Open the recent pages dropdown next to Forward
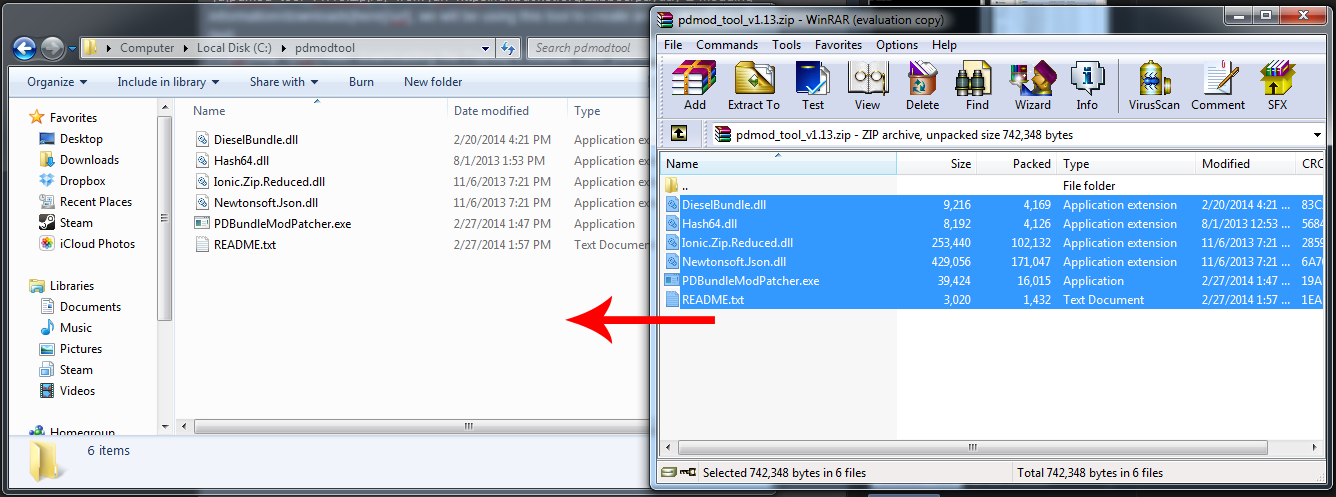1336x497 pixels. tap(72, 49)
